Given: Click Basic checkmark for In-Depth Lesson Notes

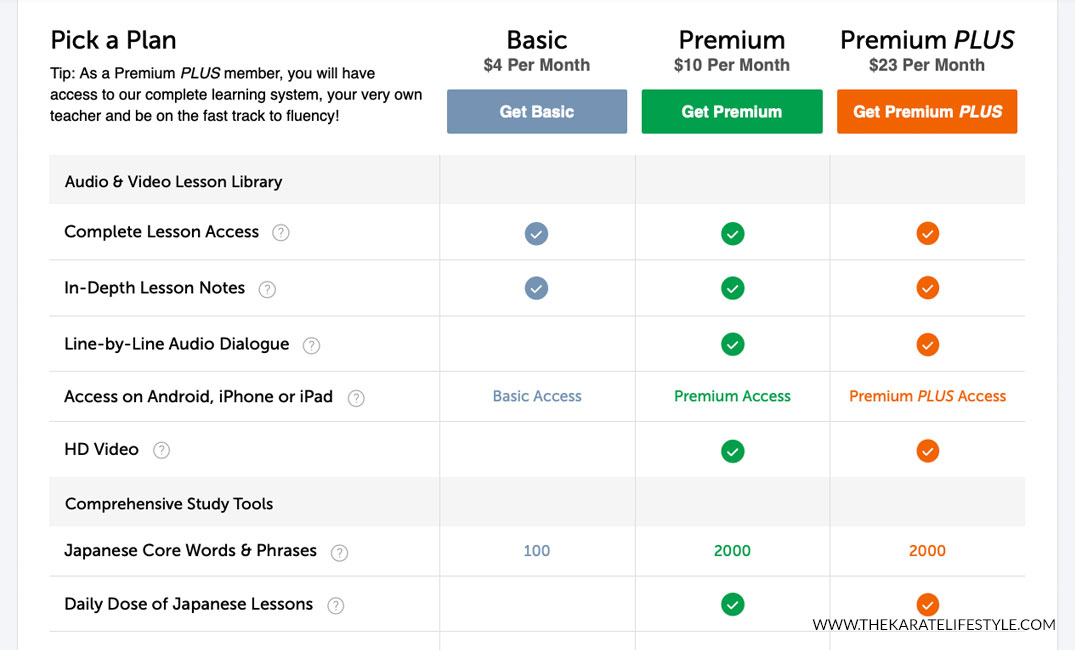Looking at the screenshot, I should coord(537,289).
